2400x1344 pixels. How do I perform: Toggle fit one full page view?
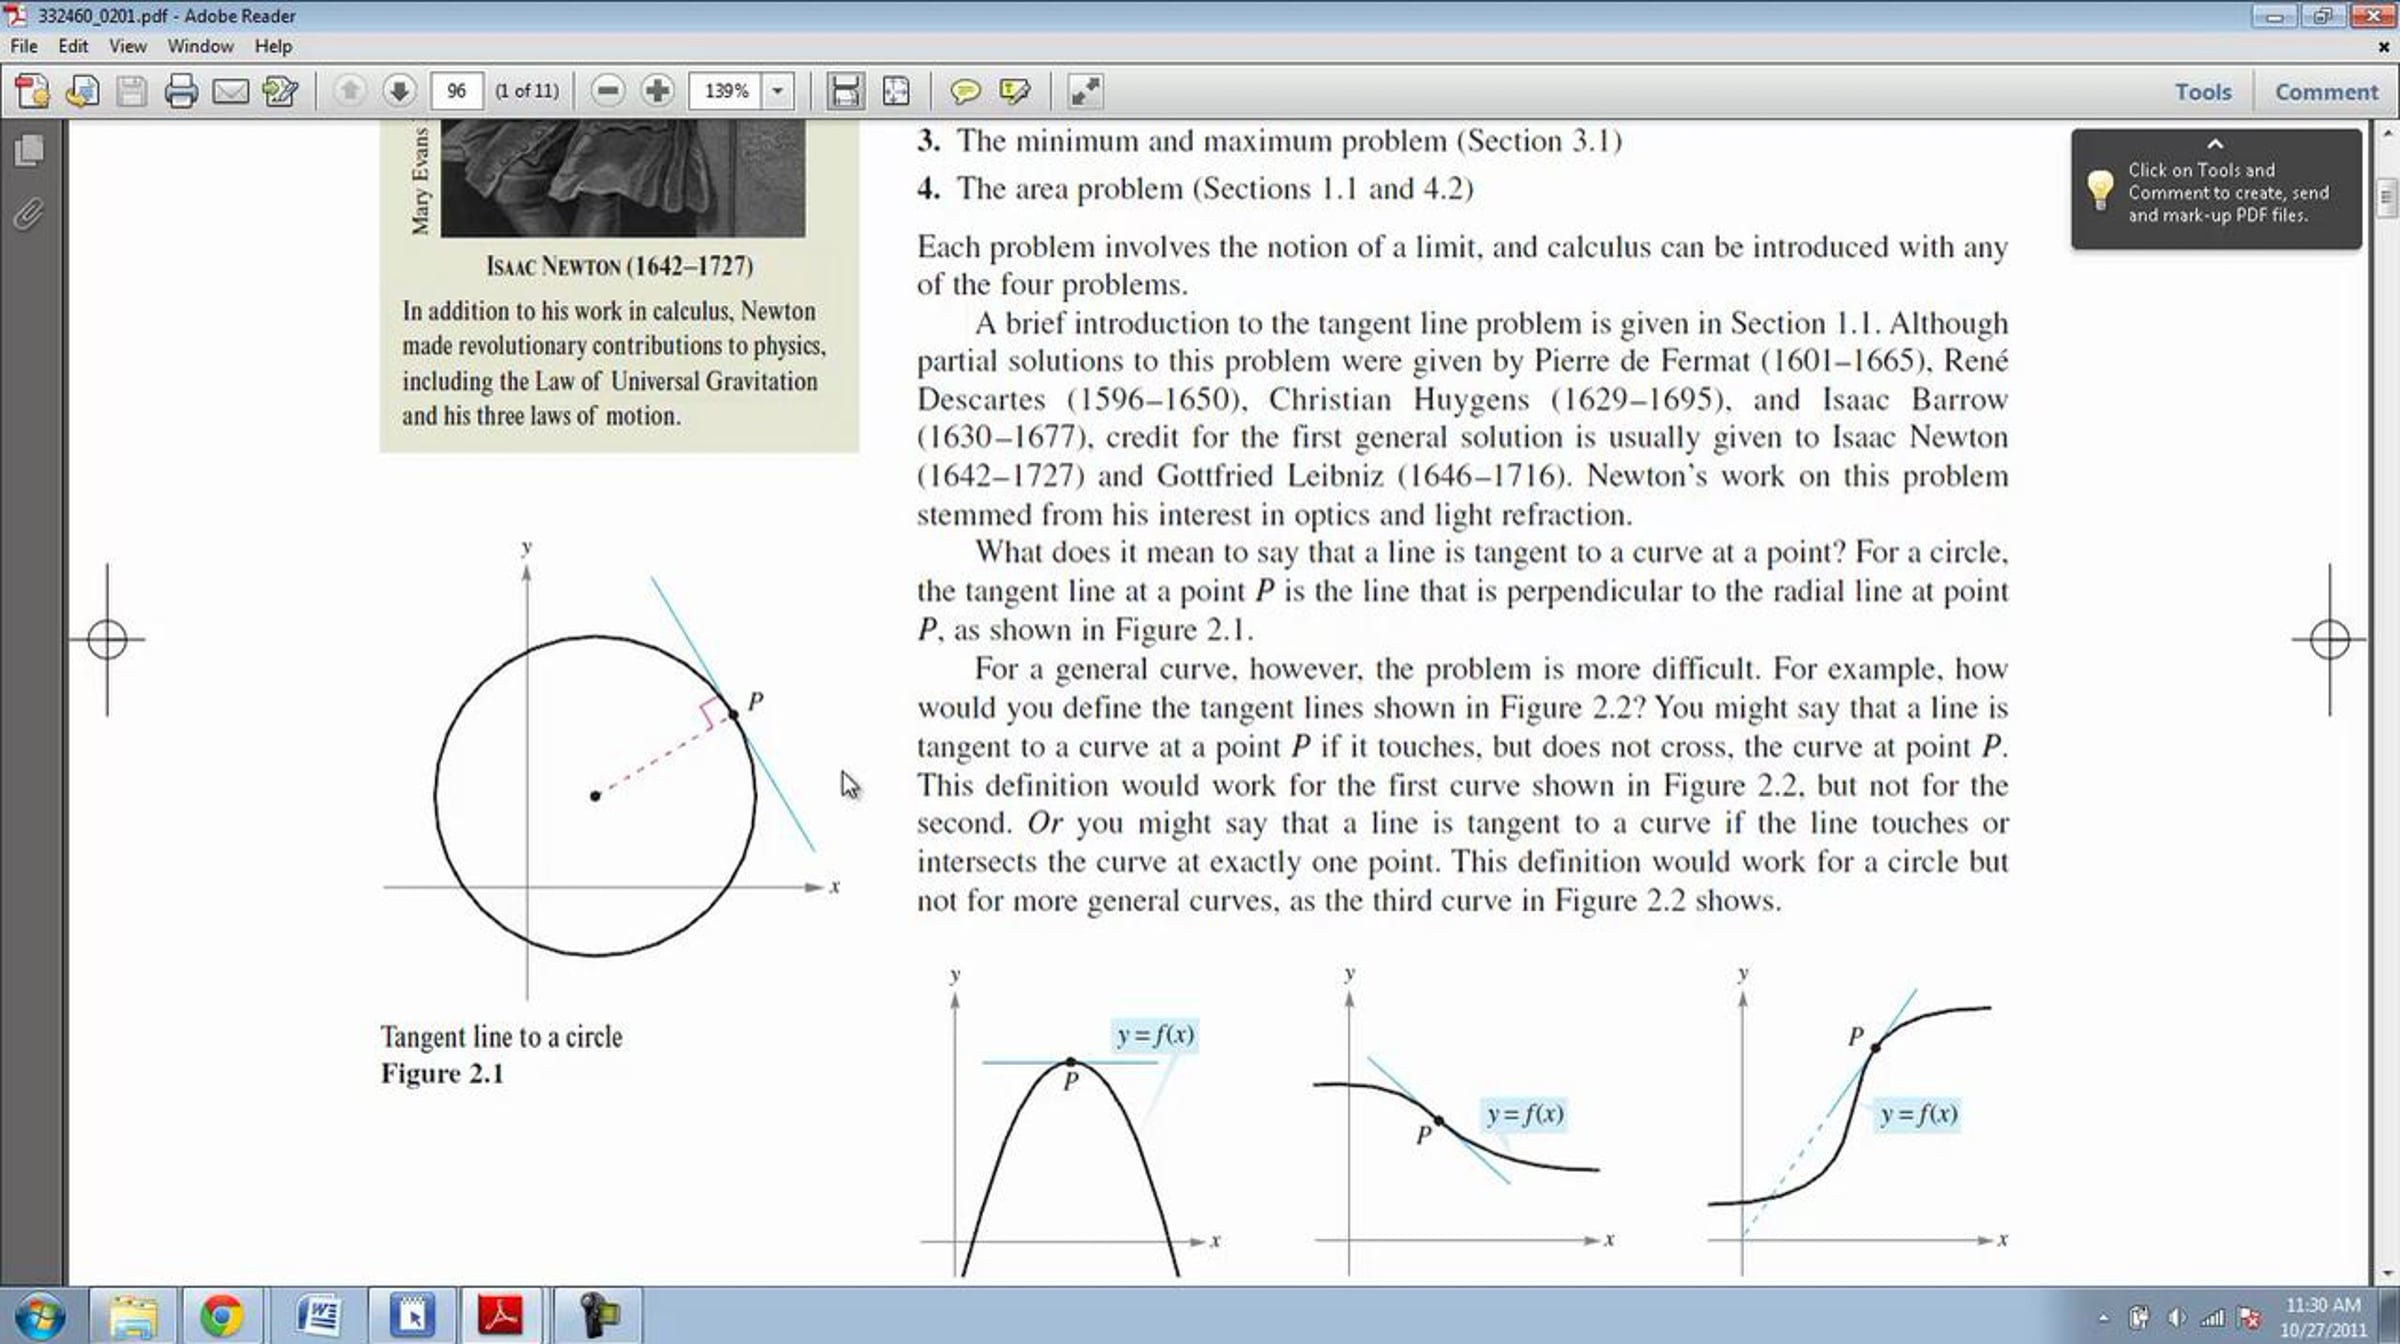[x=896, y=92]
